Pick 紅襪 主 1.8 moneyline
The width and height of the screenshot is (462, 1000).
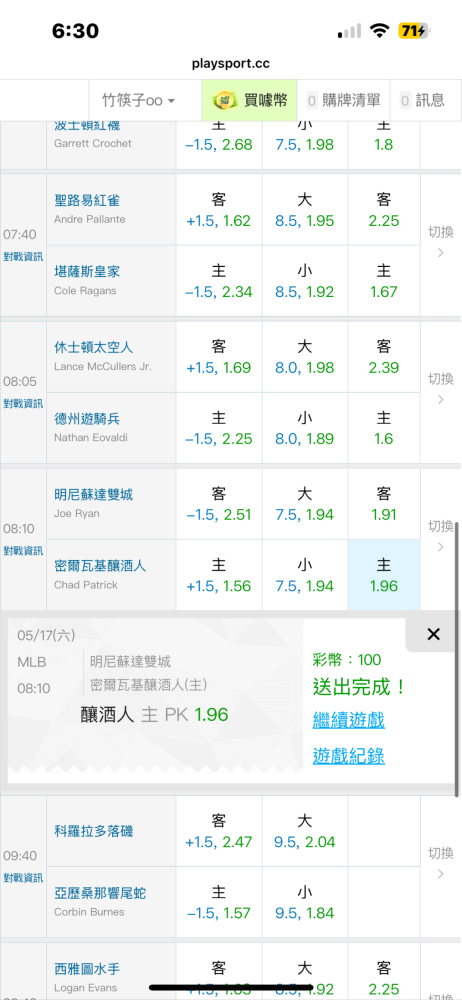click(x=384, y=143)
